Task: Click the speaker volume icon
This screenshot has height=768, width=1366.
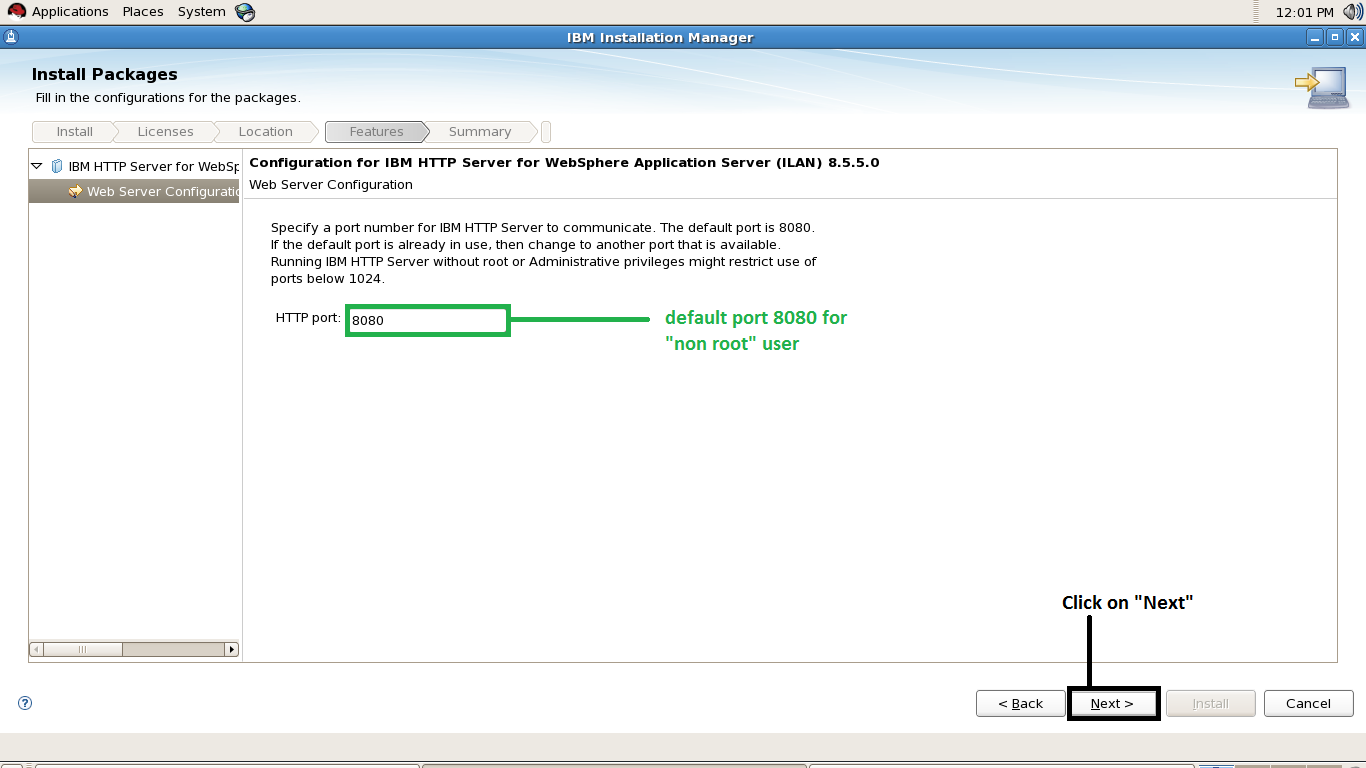Action: pos(1352,11)
